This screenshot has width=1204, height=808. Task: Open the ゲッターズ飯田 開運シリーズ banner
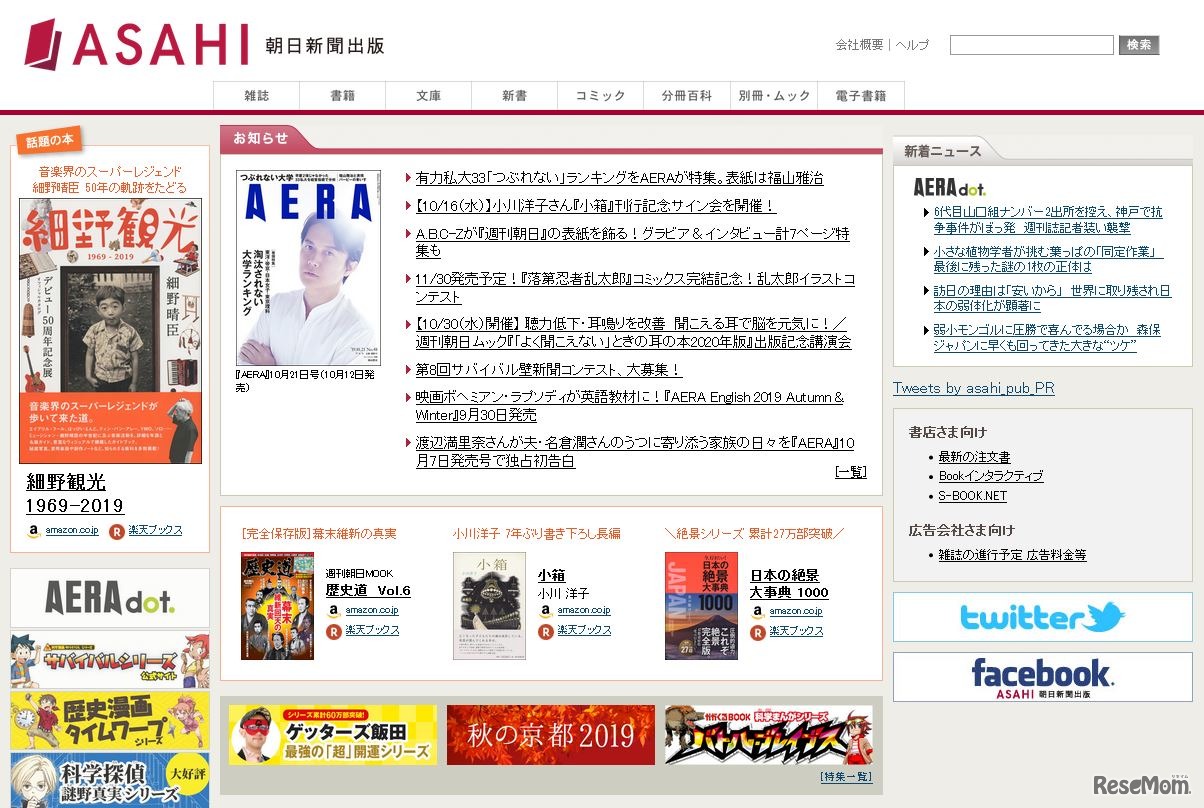(x=333, y=735)
